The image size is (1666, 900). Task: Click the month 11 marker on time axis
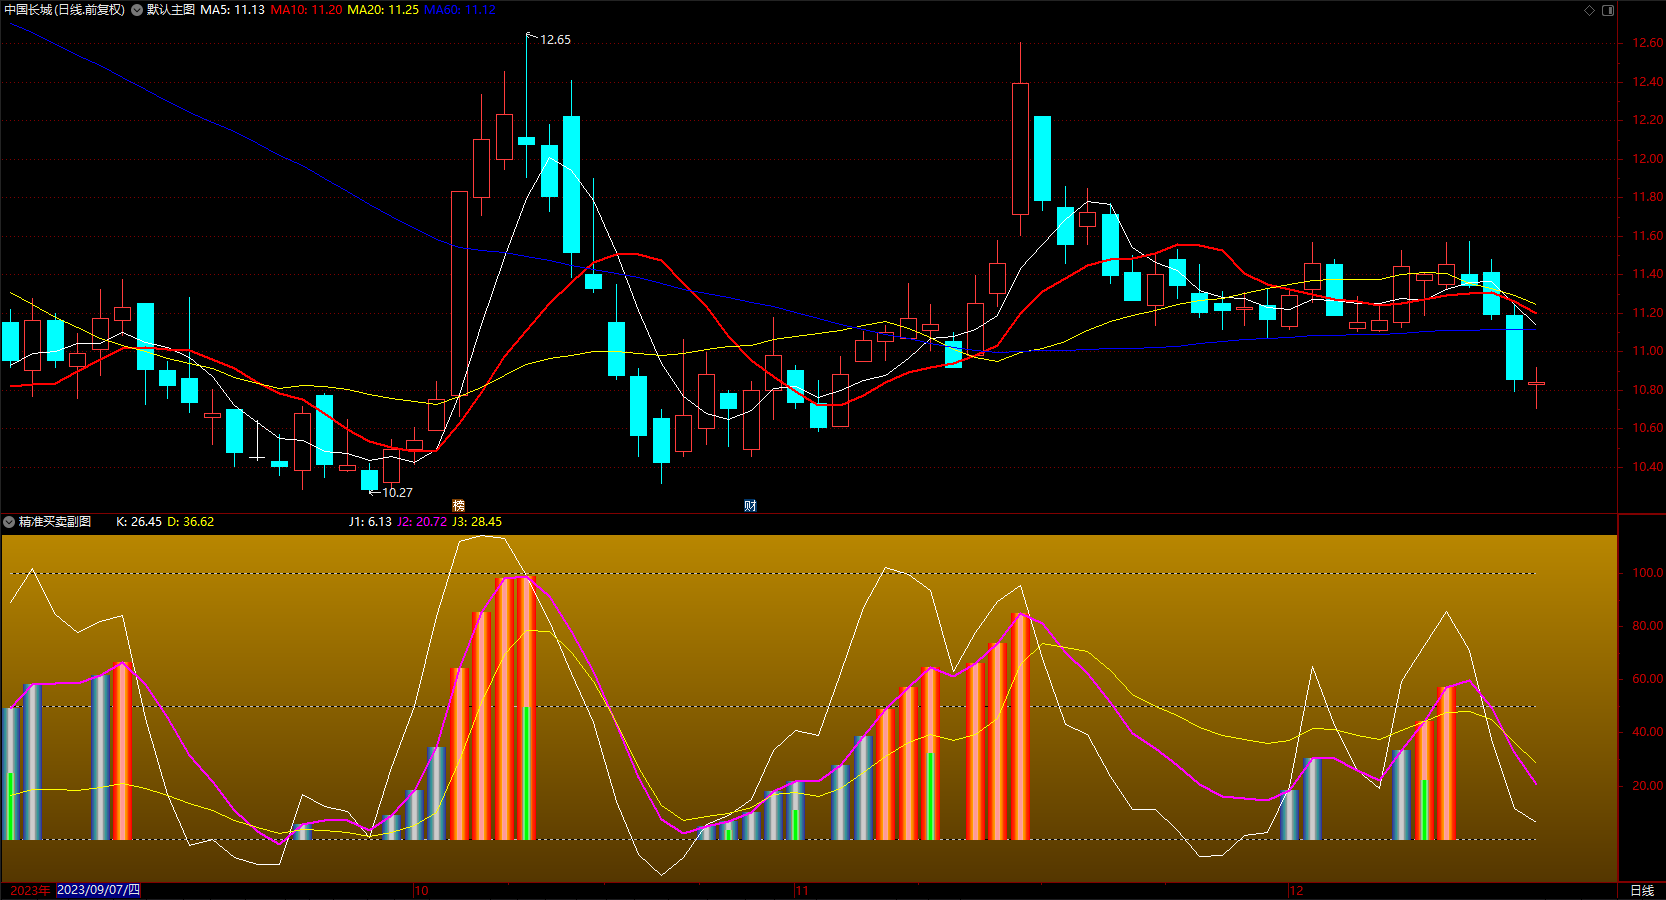(802, 890)
